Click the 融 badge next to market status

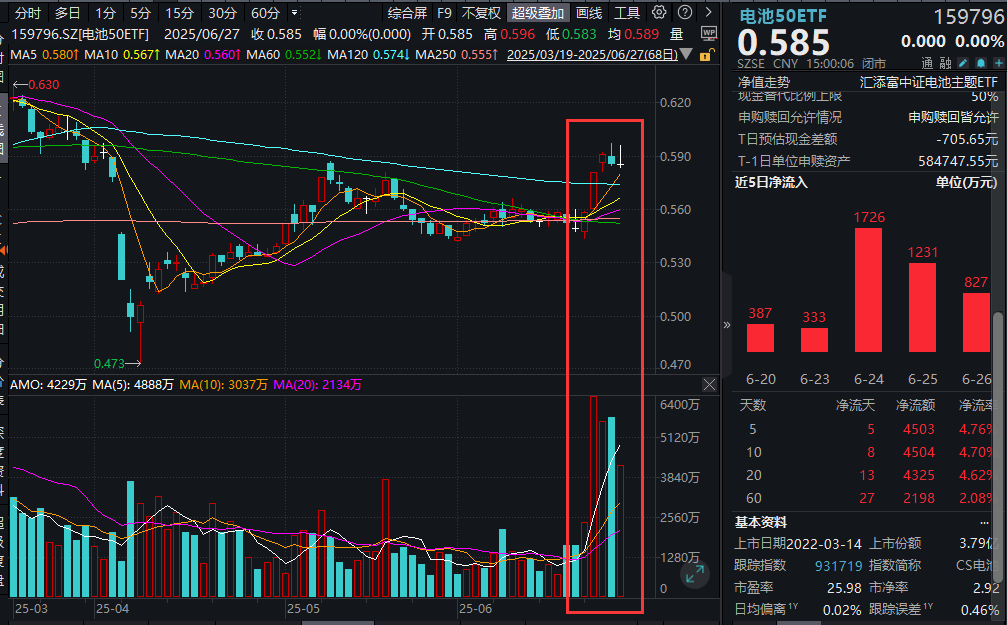(945, 63)
